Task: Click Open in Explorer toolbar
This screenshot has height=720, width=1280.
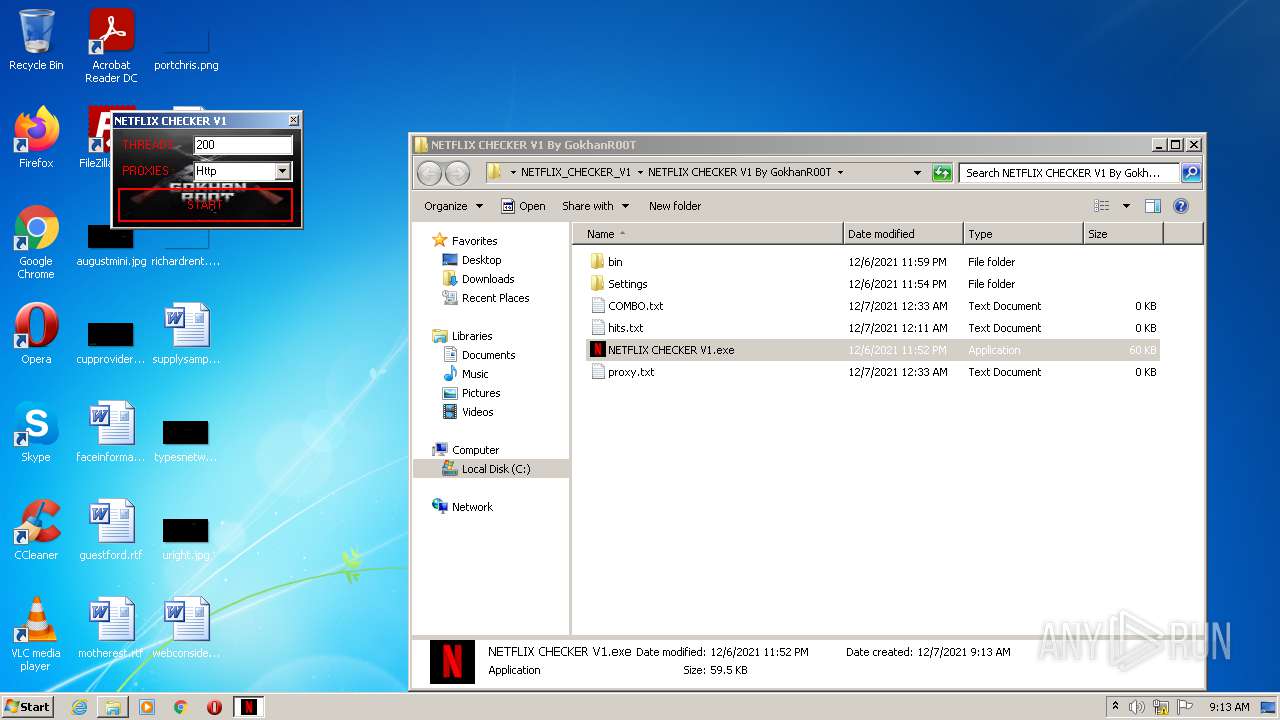Action: click(523, 206)
